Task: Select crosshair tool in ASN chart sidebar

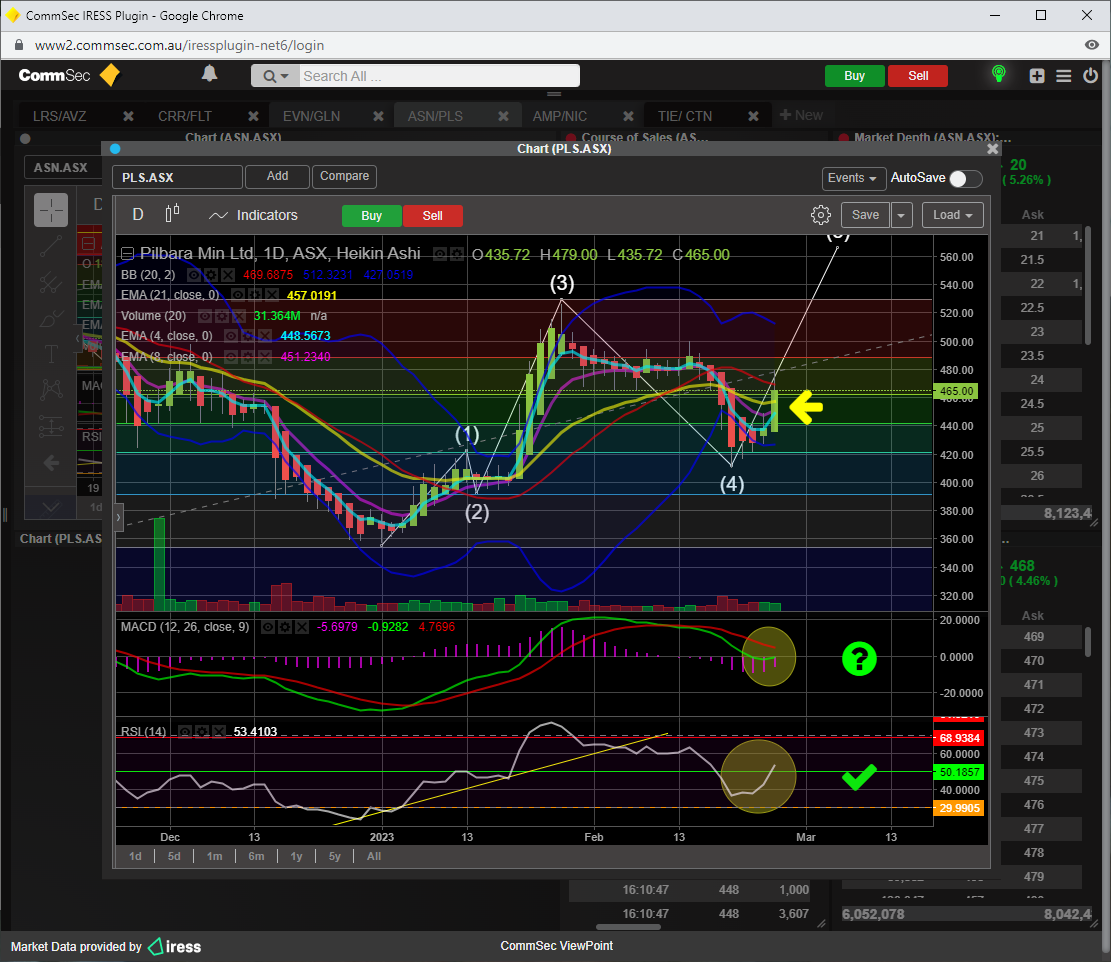Action: [51, 210]
